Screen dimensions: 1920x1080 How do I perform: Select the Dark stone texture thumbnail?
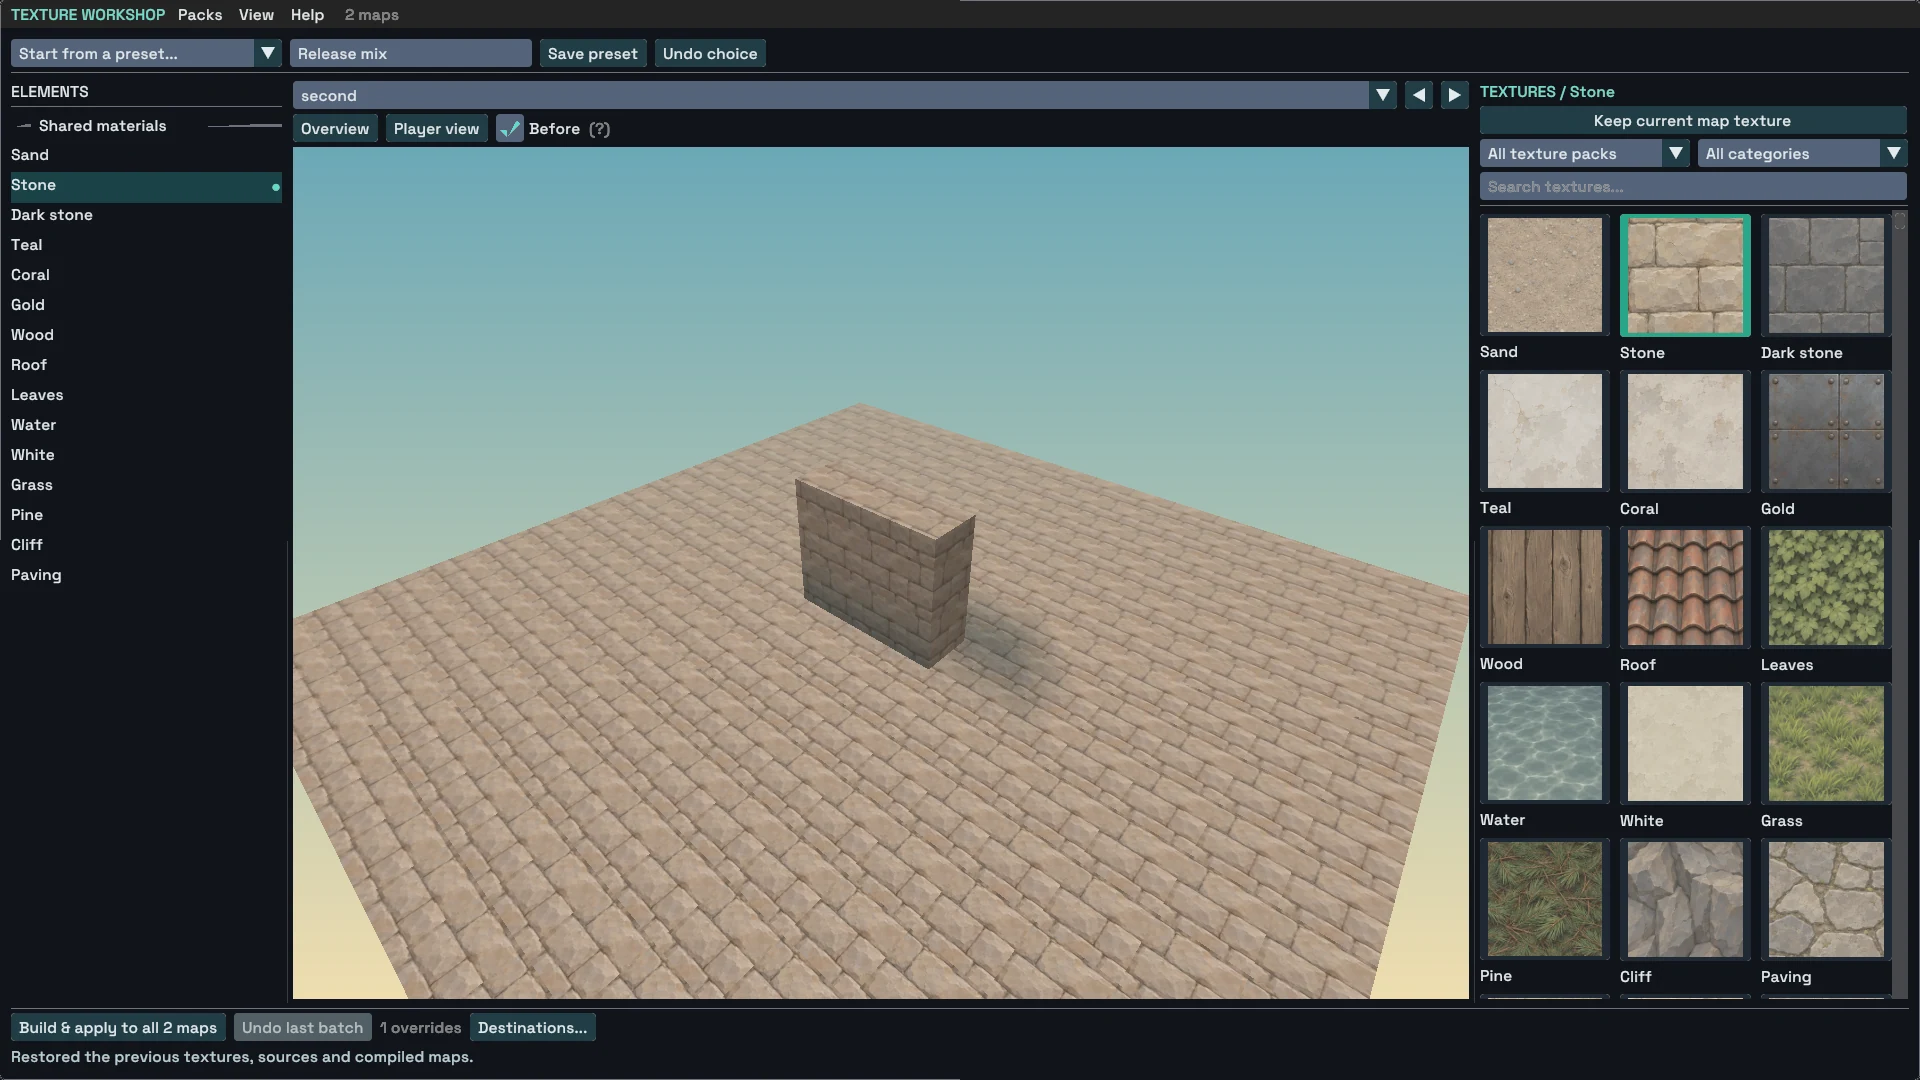tap(1825, 275)
